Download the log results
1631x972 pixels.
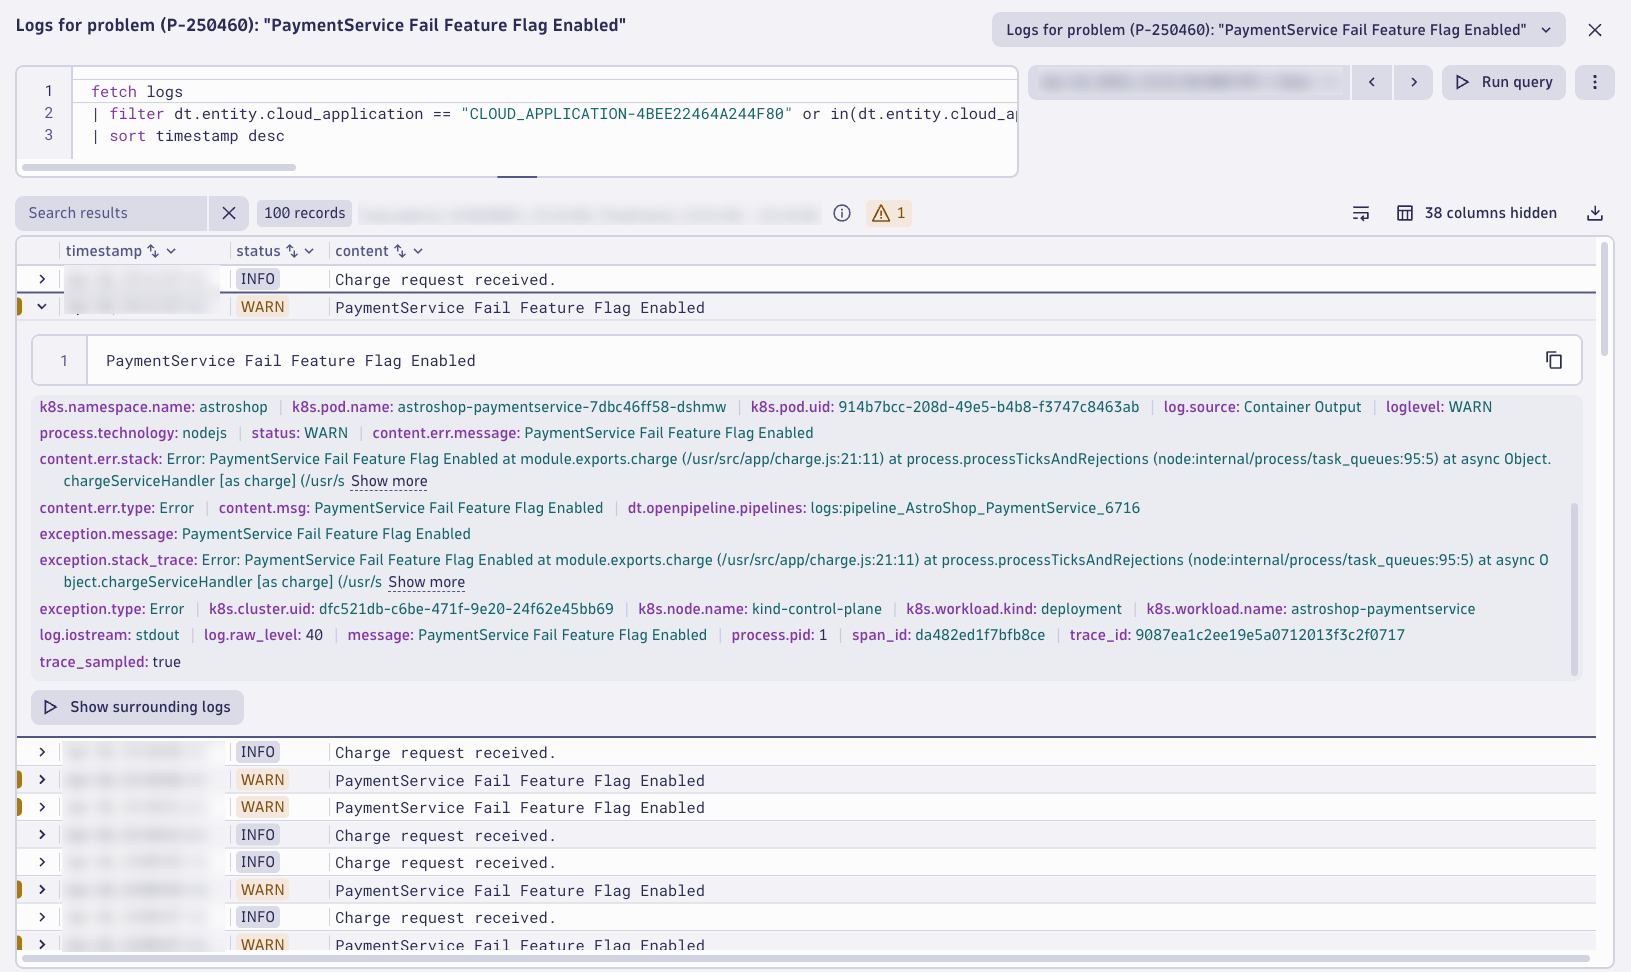[x=1595, y=213]
